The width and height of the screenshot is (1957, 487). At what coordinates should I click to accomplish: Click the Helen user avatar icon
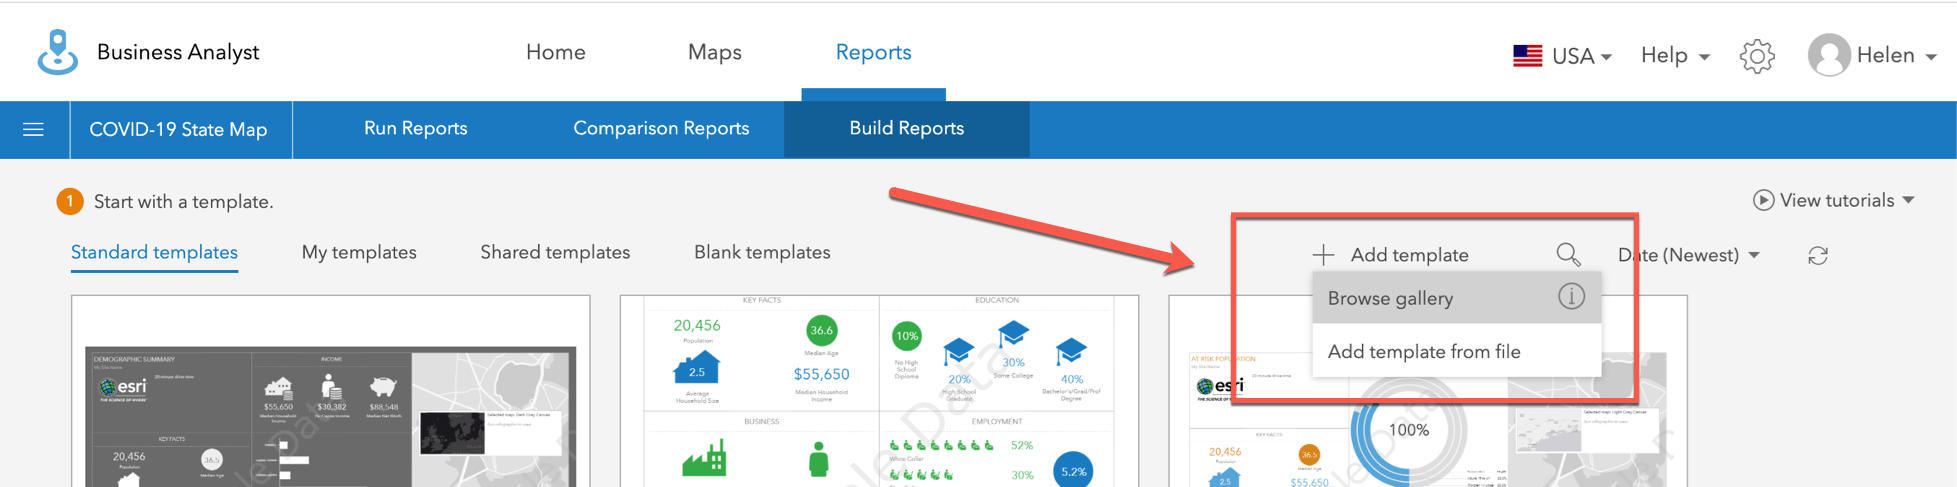point(1829,55)
